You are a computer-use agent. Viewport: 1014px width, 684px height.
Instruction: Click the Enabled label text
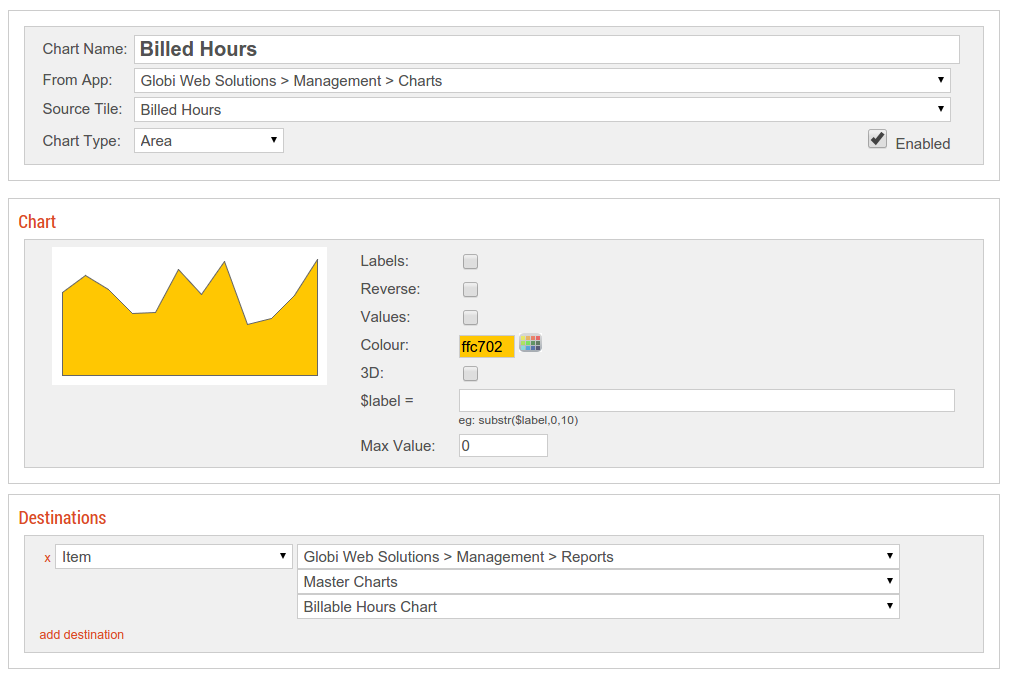(x=923, y=144)
